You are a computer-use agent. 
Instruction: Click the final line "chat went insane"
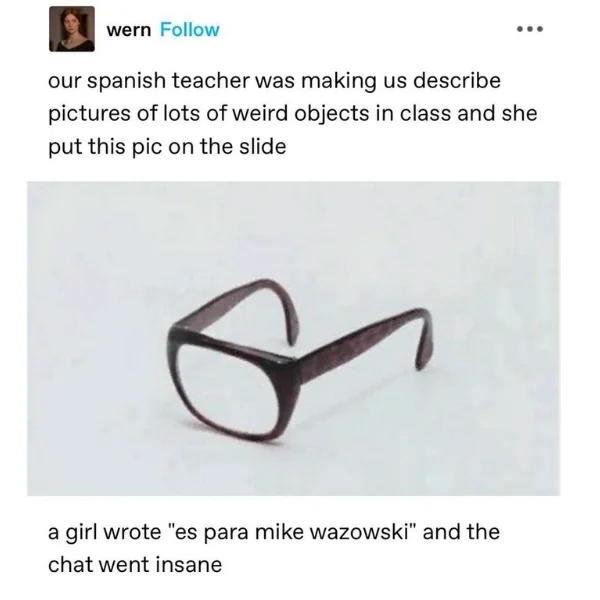[x=135, y=565]
